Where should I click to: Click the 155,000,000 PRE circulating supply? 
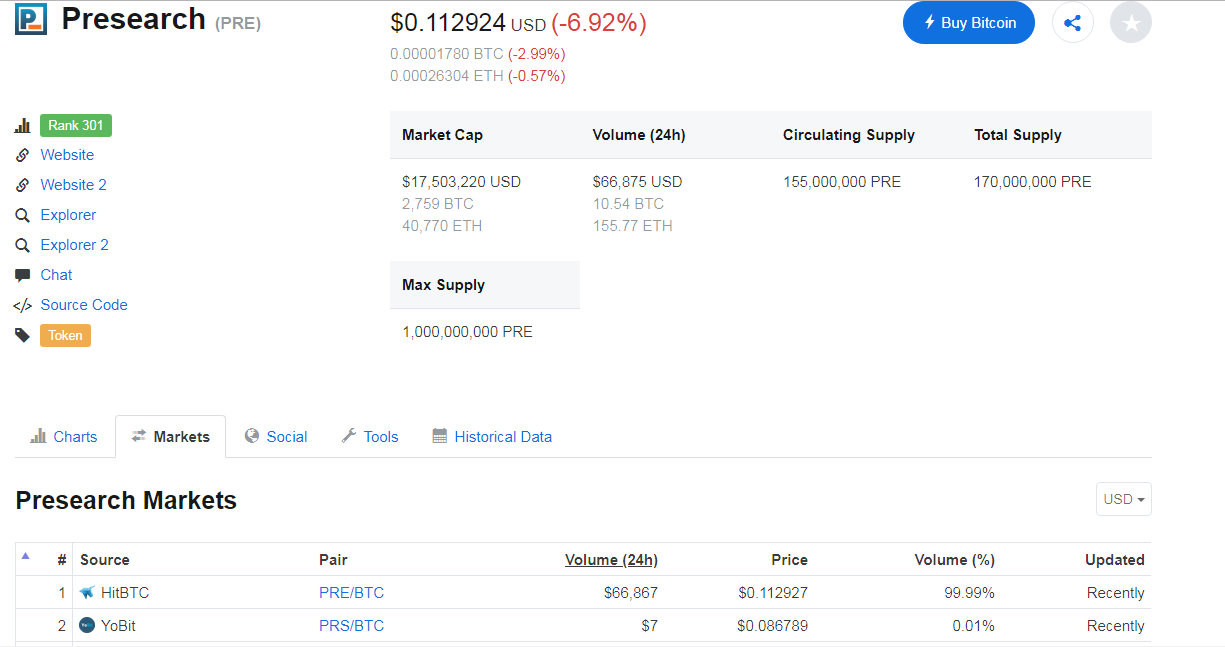coord(842,182)
